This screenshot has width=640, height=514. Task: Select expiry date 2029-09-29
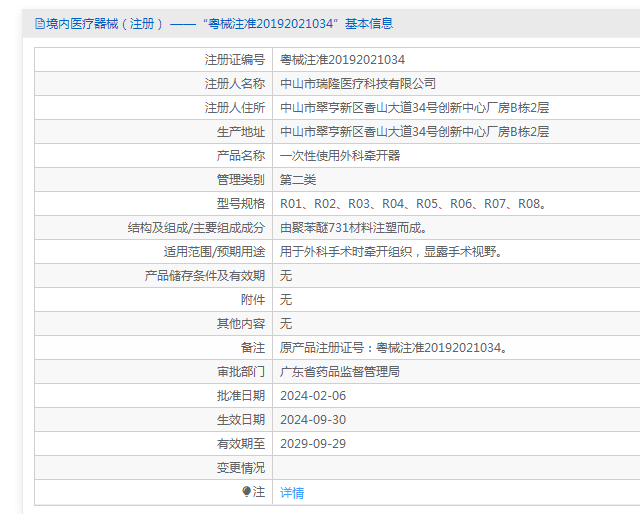(313, 443)
